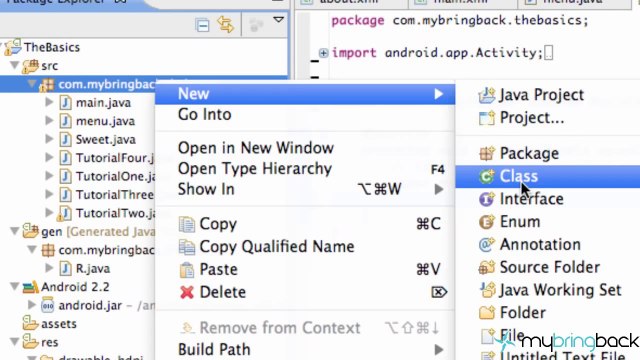Click the TheBasics project icon
This screenshot has height=360, width=640.
(x=13, y=47)
